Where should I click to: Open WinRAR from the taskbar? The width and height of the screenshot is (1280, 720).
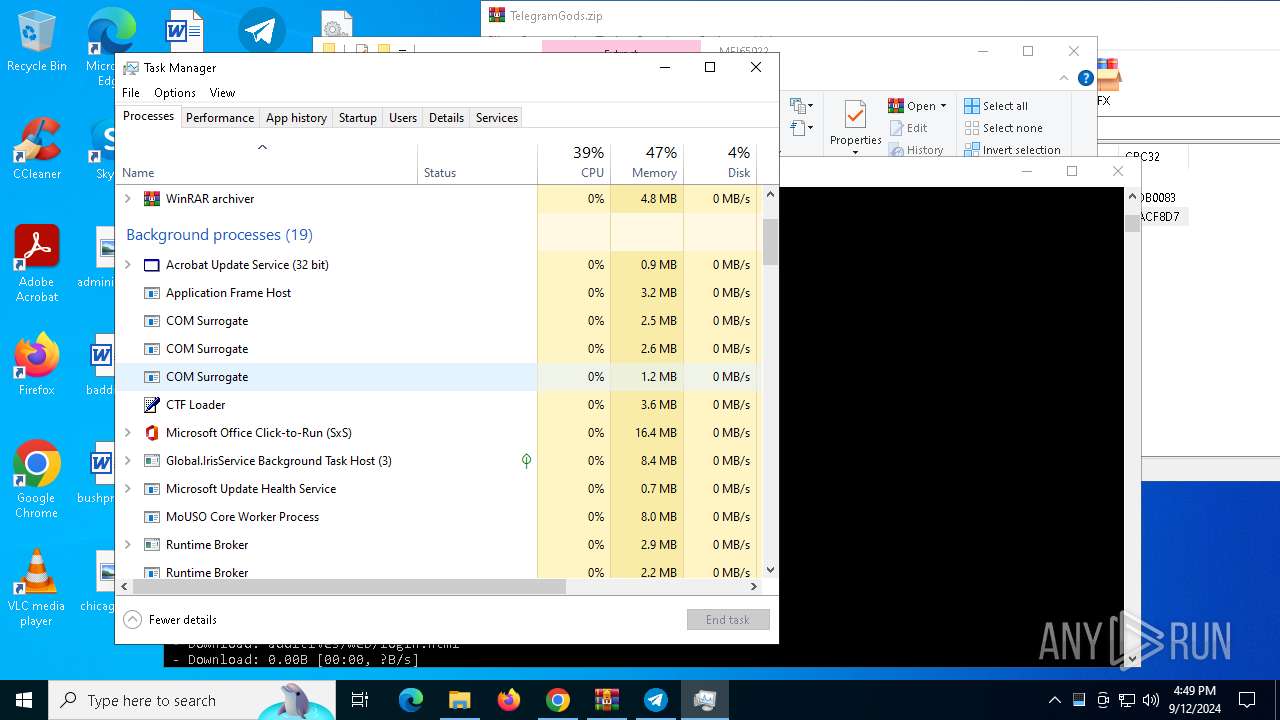tap(607, 700)
